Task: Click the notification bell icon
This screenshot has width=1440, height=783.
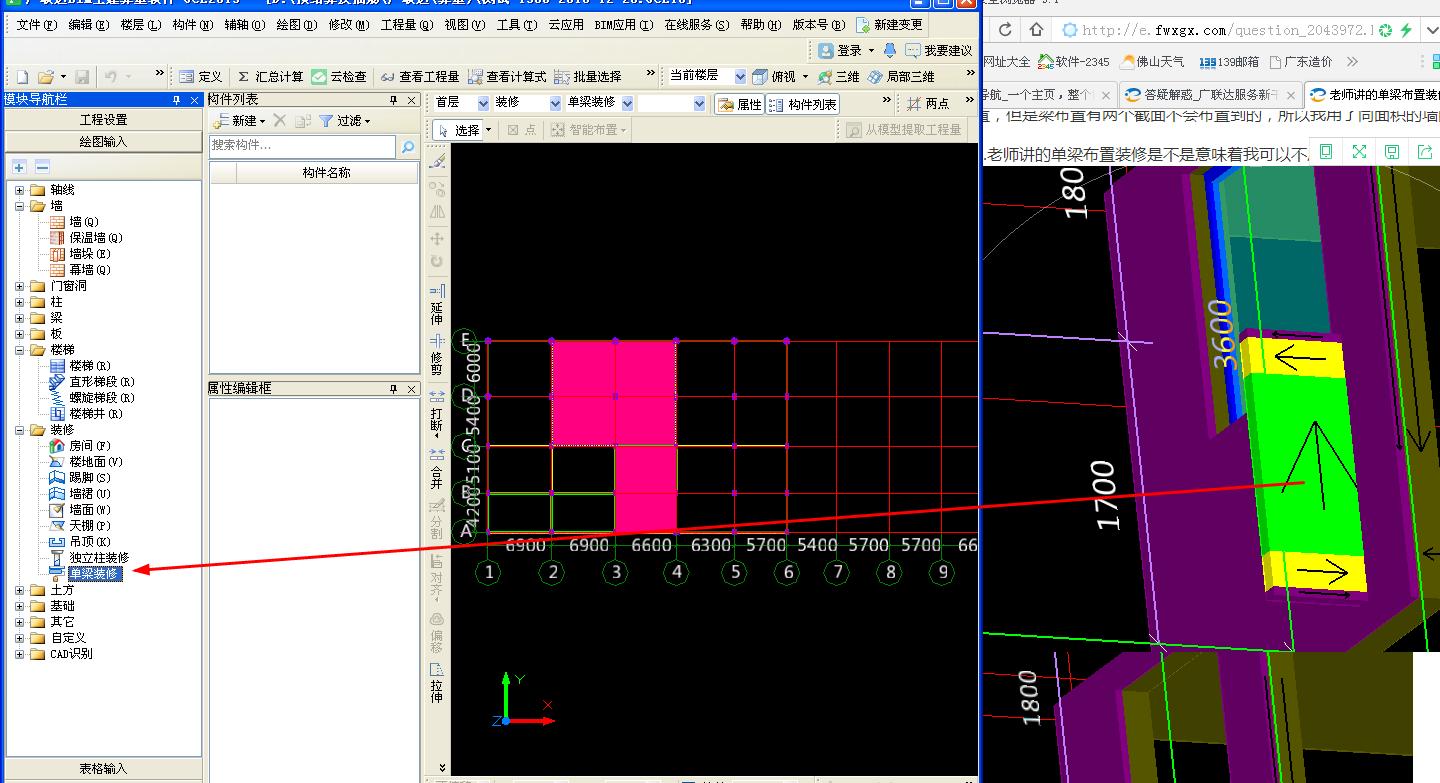Action: [x=890, y=50]
